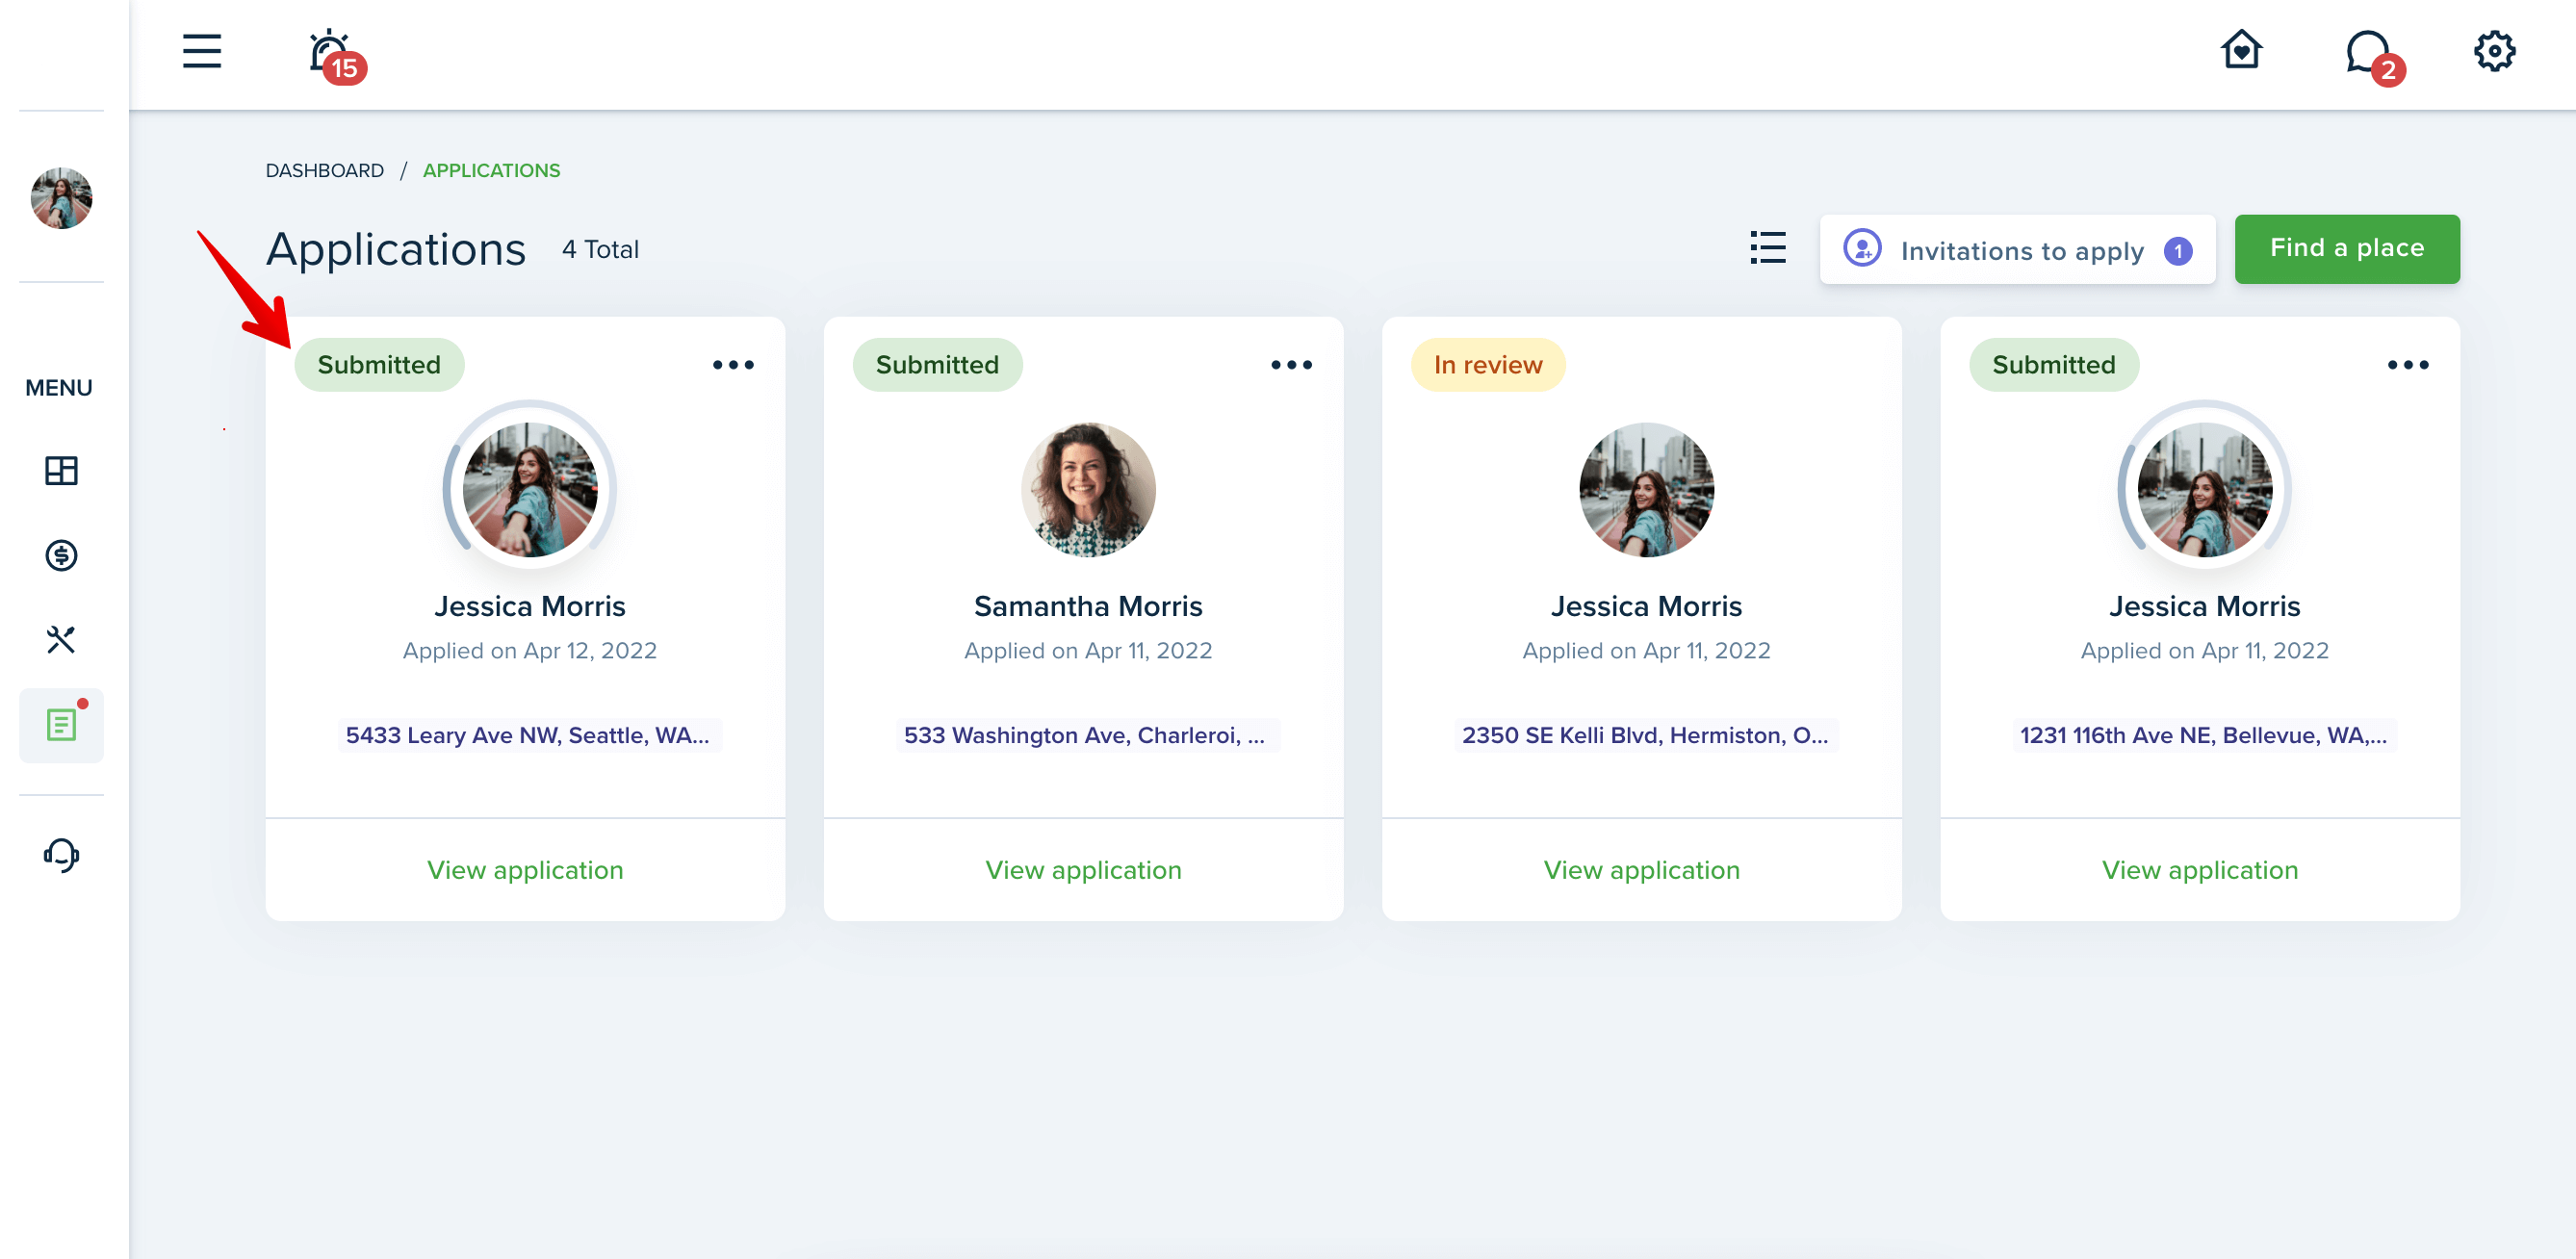The height and width of the screenshot is (1259, 2576).
Task: Click Jessica Morris photo on Hermiston card
Action: coord(1646,489)
